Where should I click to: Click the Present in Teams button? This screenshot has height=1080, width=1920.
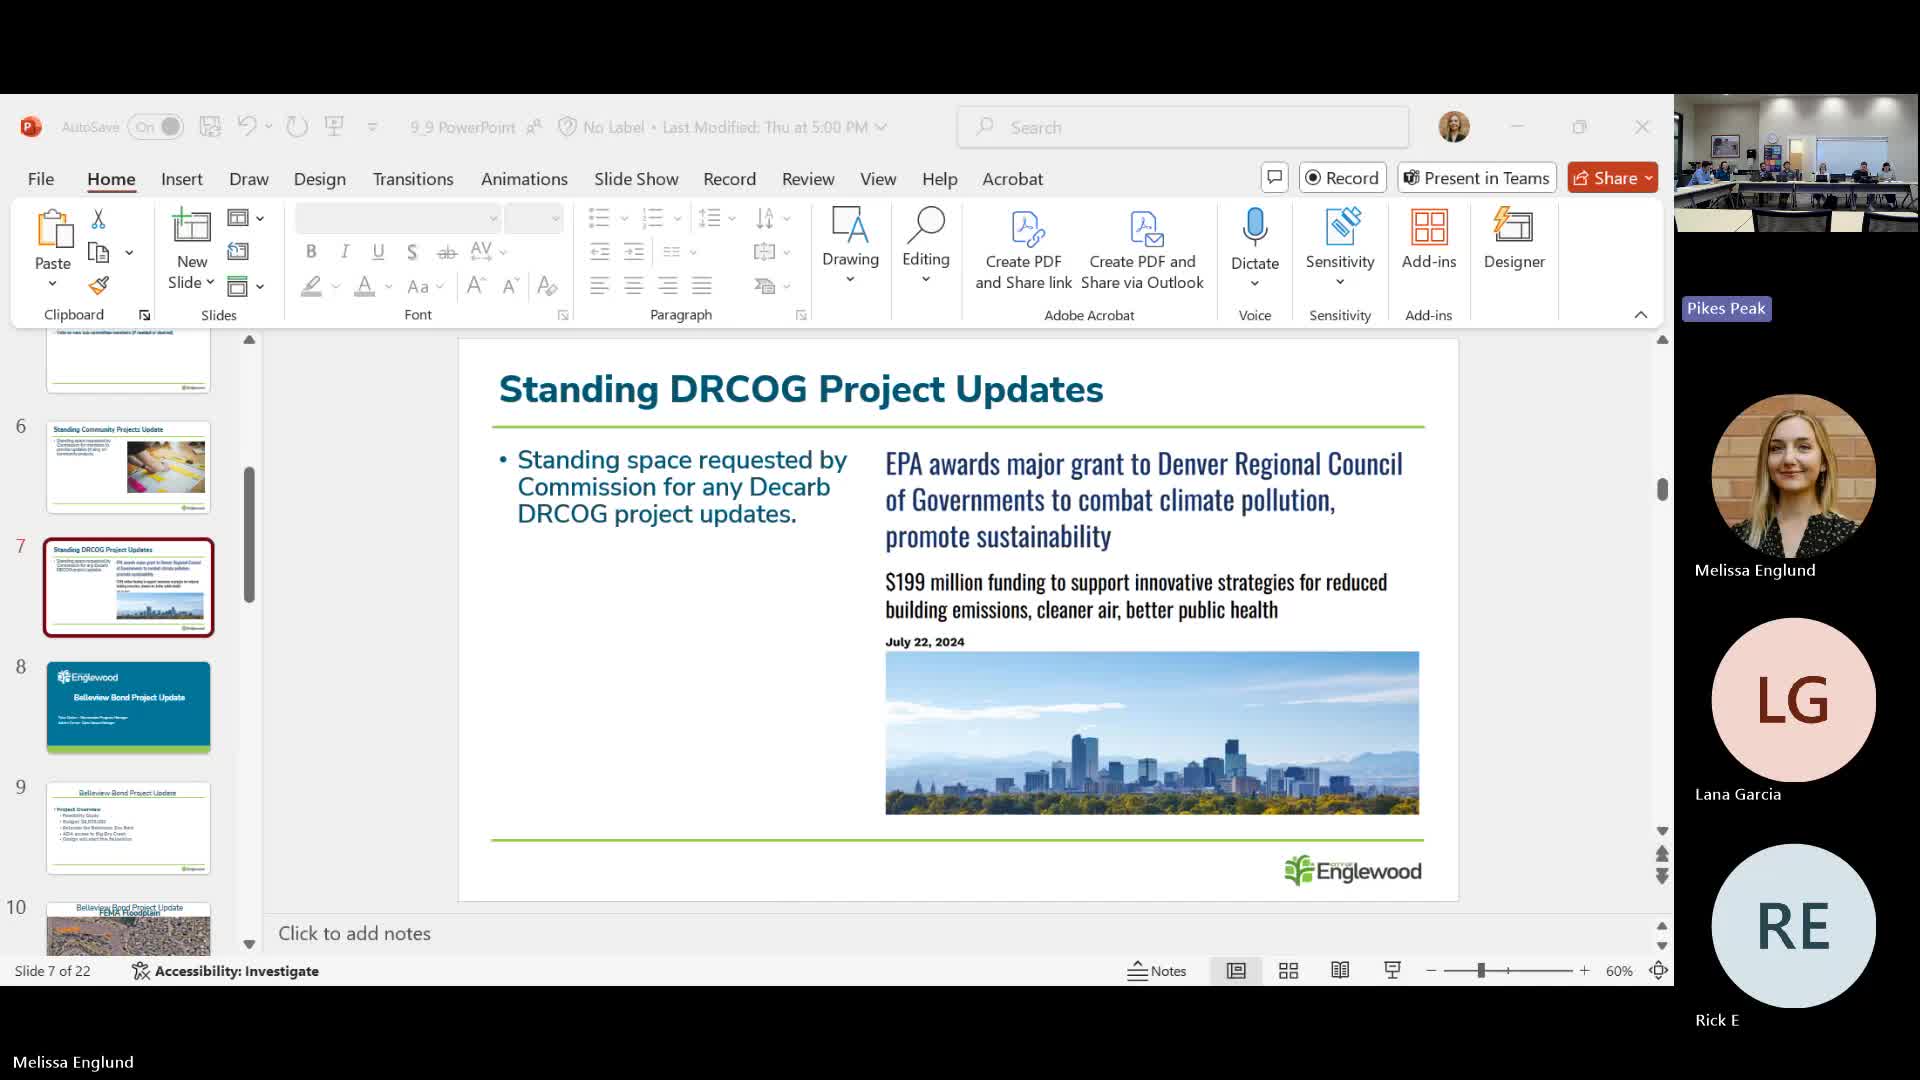click(1476, 178)
